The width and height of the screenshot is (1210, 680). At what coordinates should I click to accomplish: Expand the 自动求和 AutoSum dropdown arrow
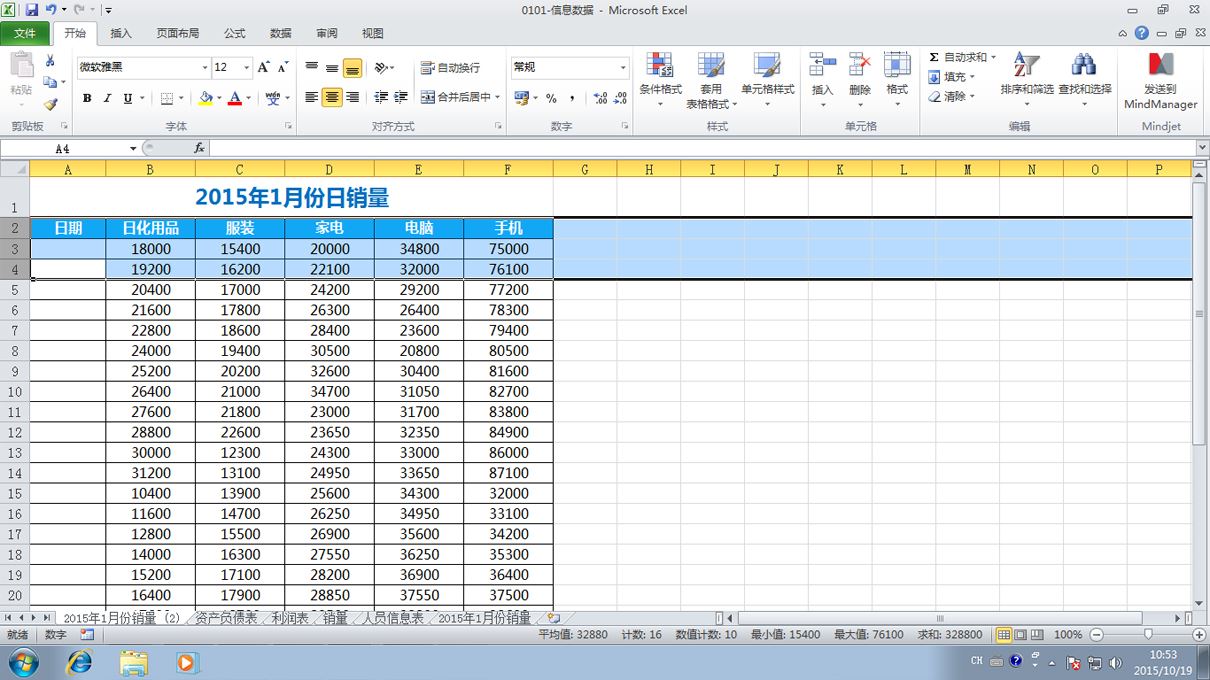(993, 57)
